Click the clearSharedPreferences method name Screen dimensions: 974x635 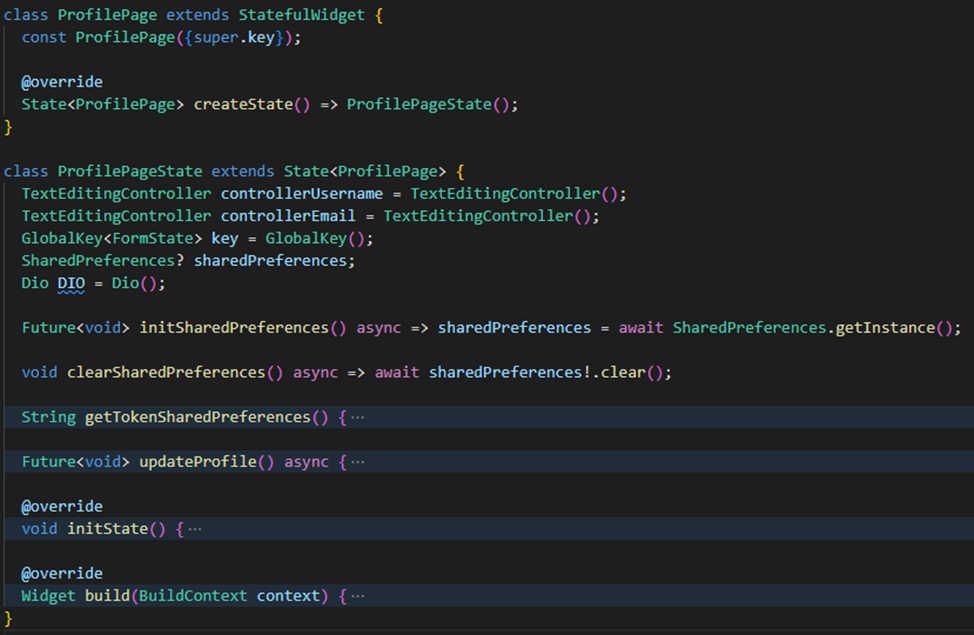click(168, 372)
